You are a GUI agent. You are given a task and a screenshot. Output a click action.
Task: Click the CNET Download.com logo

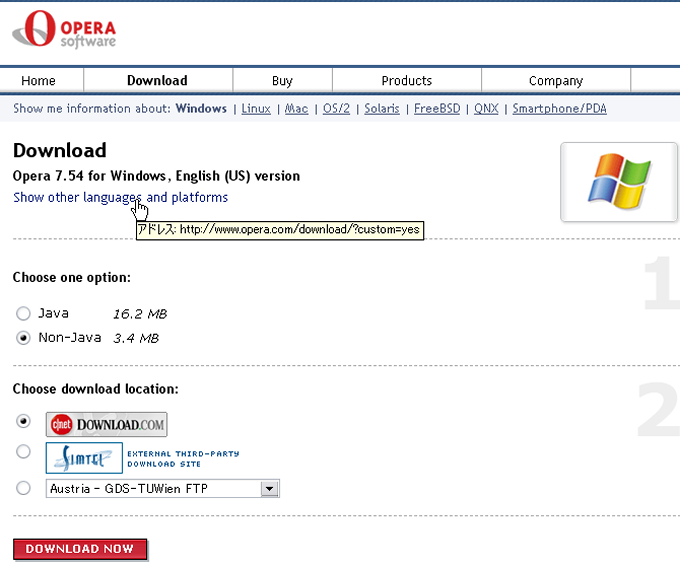106,424
